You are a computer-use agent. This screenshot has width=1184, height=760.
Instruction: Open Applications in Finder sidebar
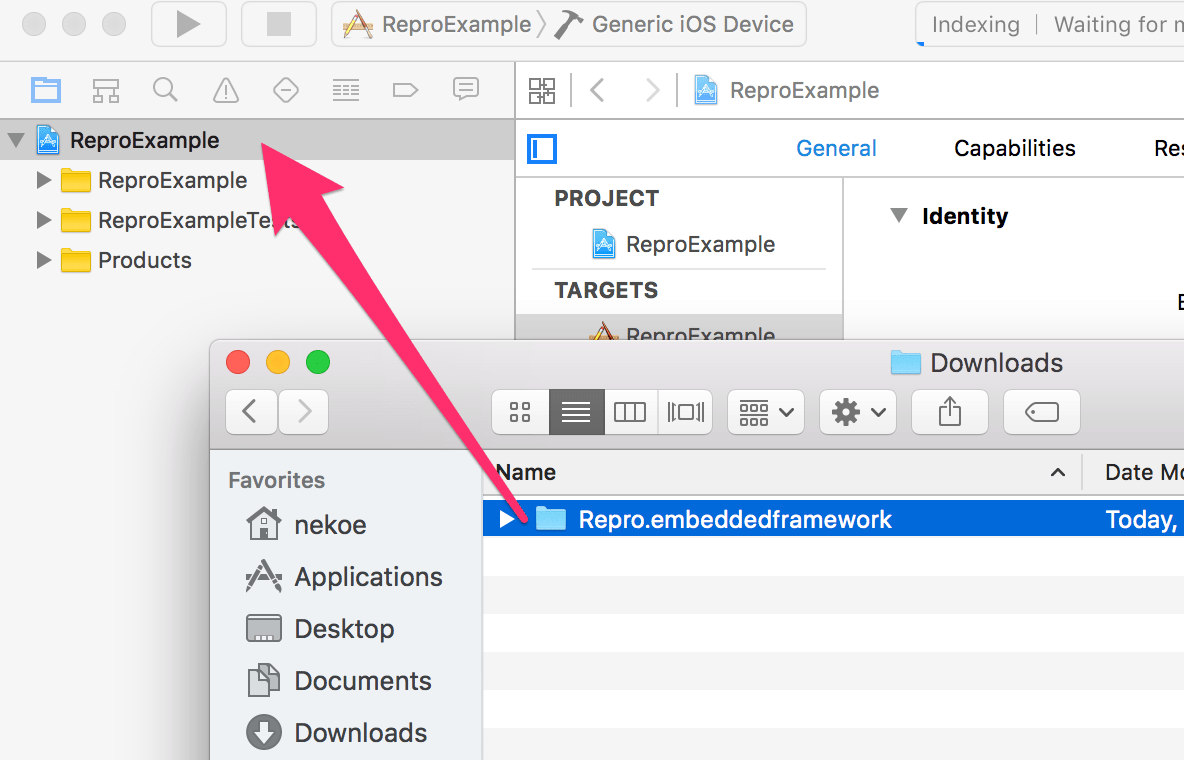pos(344,576)
